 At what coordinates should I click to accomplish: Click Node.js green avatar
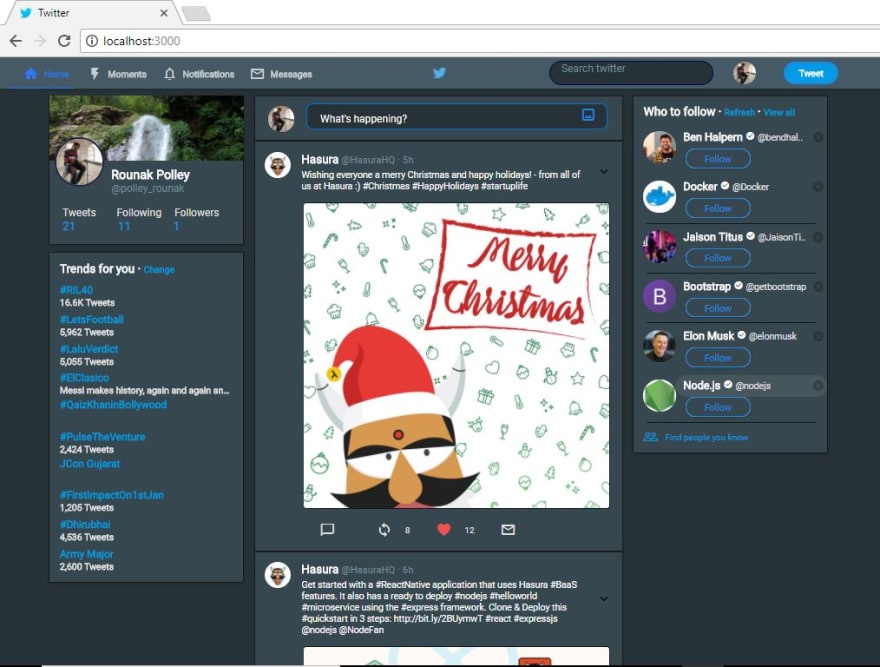659,395
